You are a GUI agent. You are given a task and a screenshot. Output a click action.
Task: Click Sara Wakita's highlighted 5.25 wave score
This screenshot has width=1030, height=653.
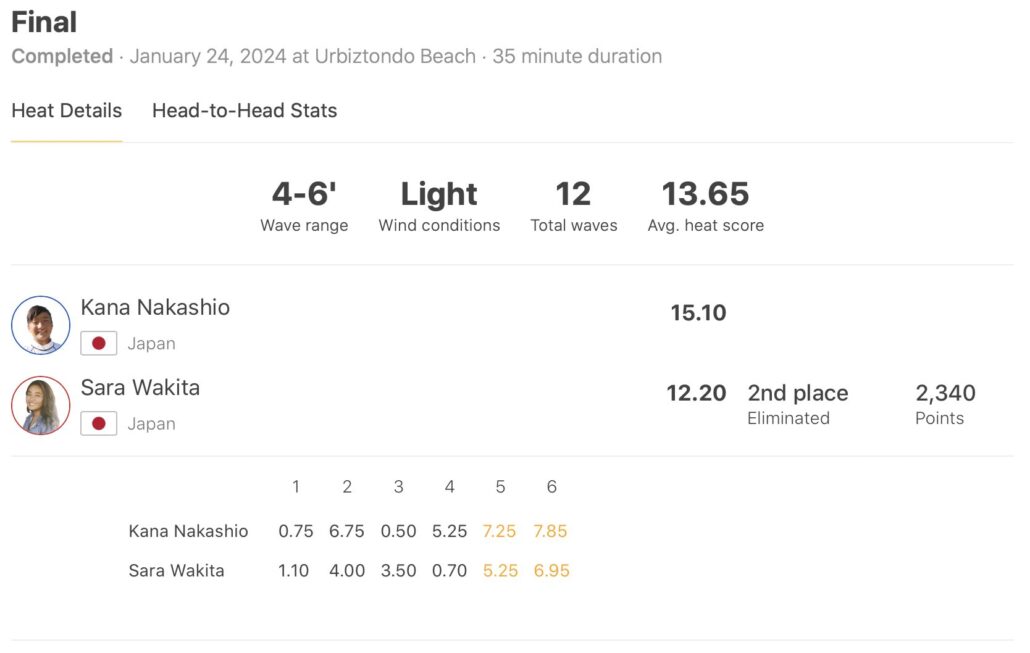pos(500,571)
